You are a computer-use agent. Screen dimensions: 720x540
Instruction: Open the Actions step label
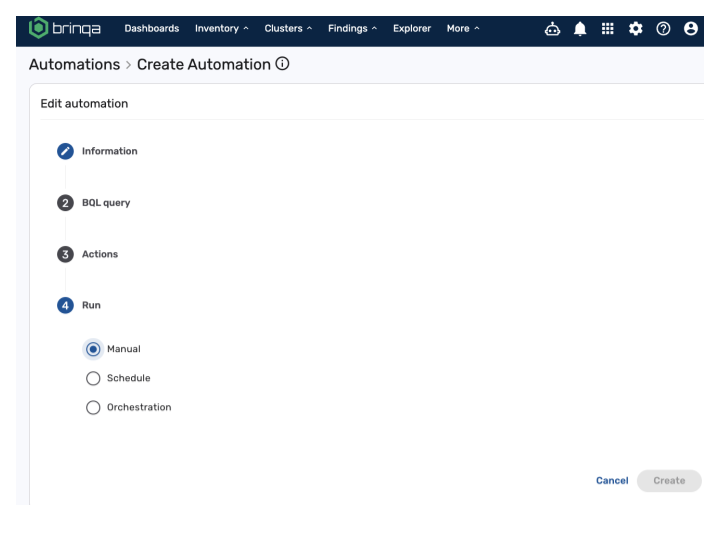100,254
